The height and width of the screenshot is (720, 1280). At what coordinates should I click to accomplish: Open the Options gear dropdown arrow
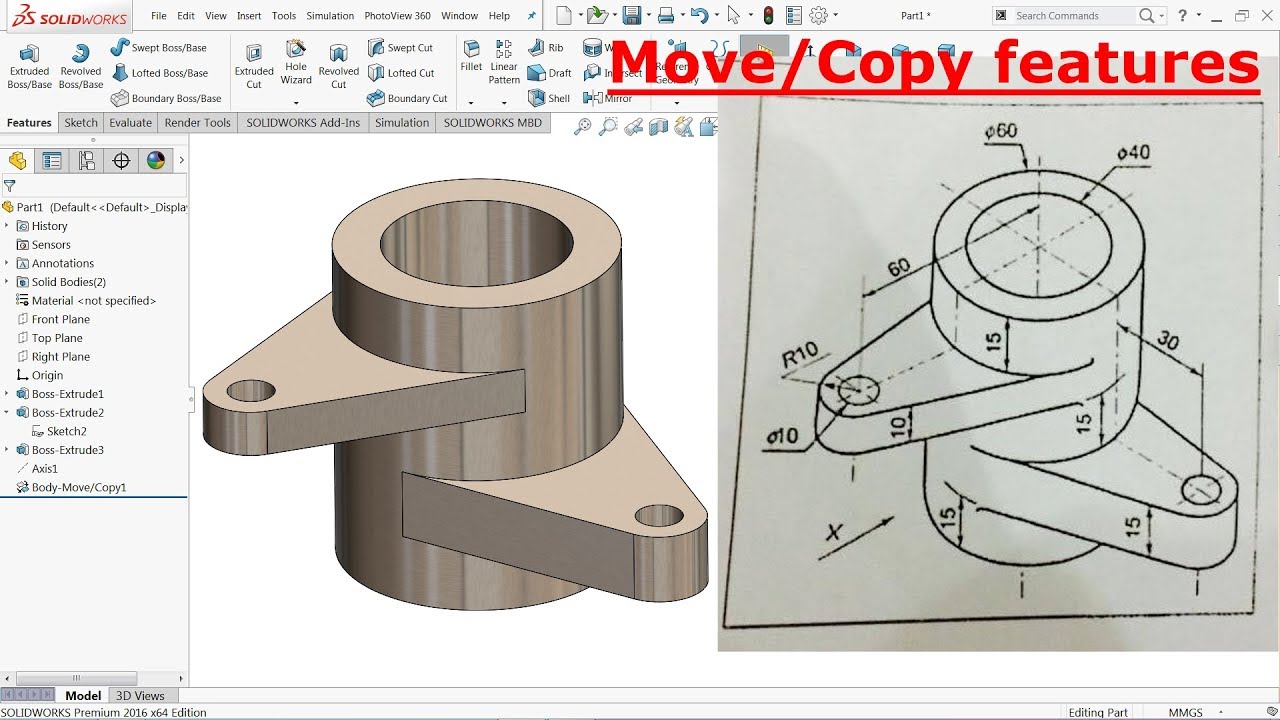click(836, 16)
